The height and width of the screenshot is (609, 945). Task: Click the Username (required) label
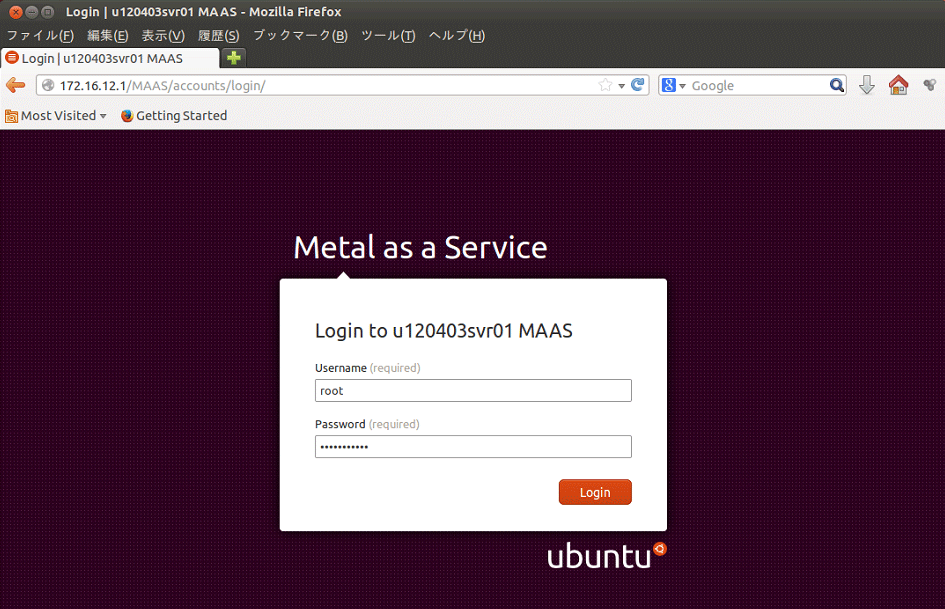click(x=368, y=368)
